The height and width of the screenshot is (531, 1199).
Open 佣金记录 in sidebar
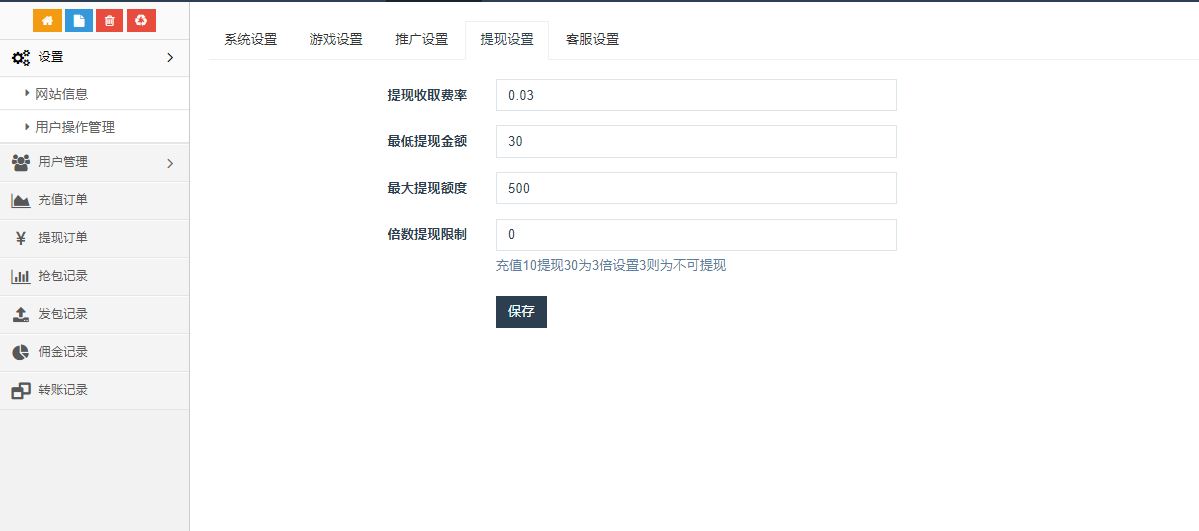(95, 352)
